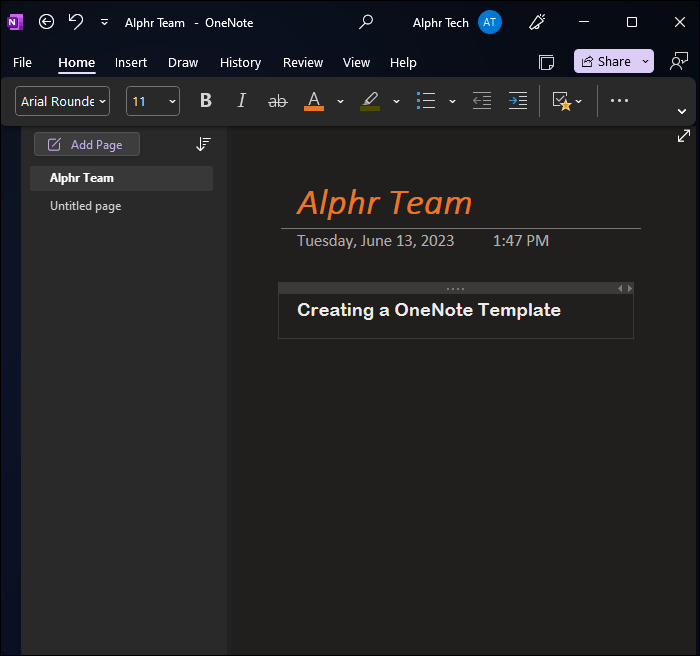
Task: Click the Back arrow in title bar
Action: click(x=46, y=22)
